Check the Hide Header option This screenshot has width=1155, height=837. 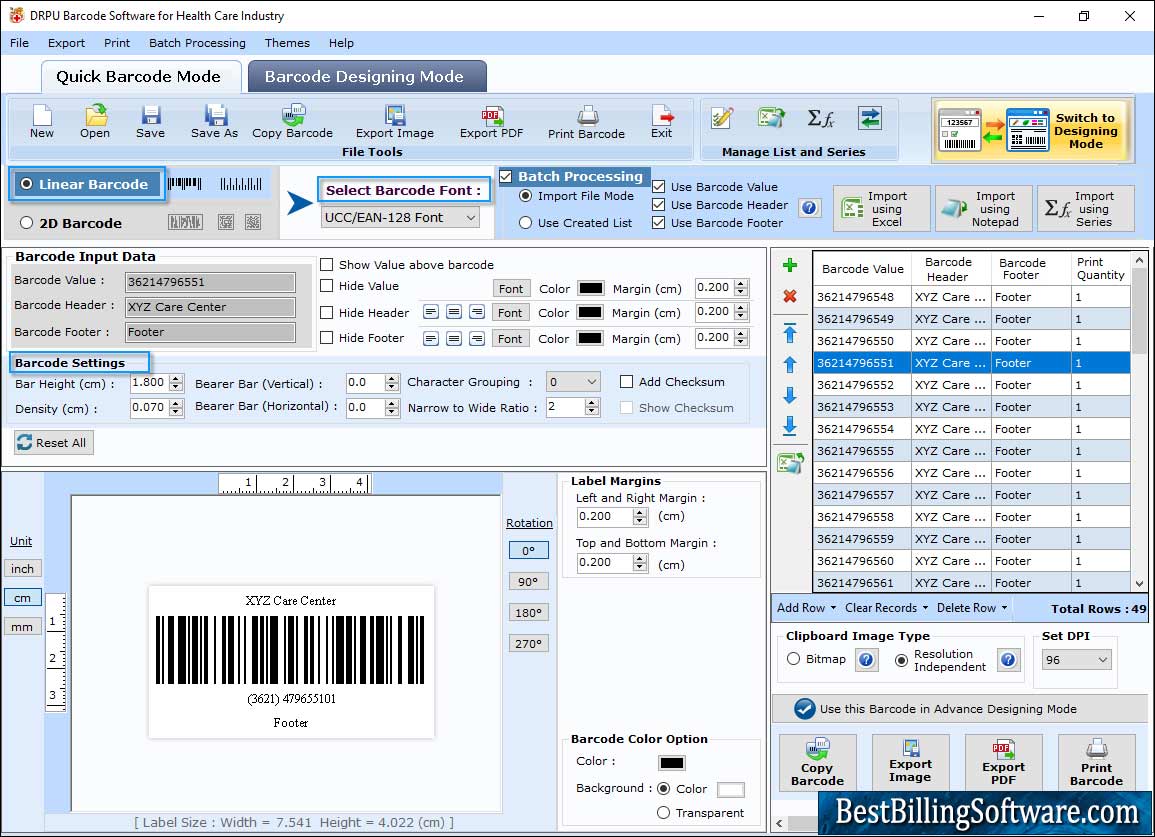pyautogui.click(x=326, y=312)
